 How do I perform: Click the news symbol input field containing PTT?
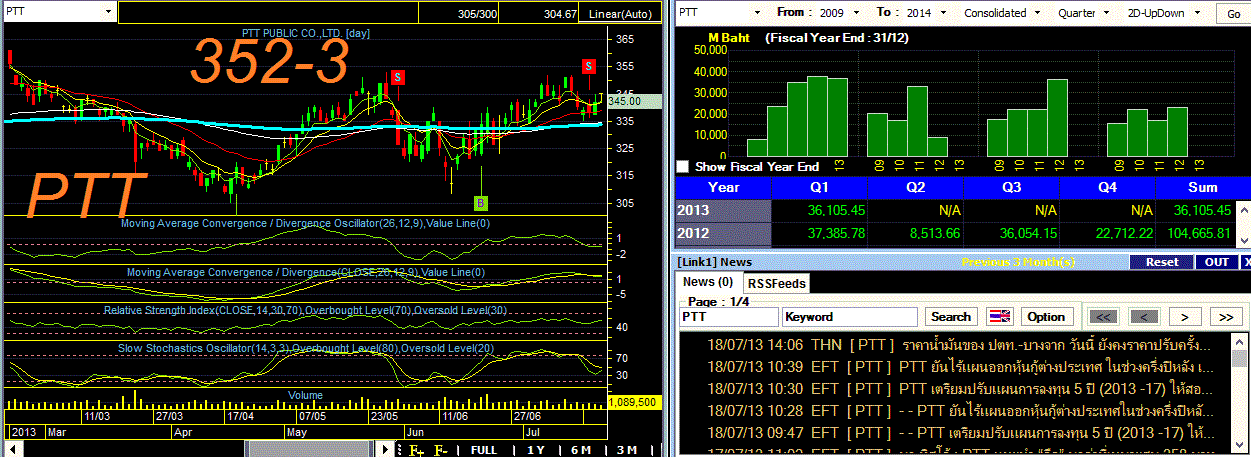coord(729,317)
